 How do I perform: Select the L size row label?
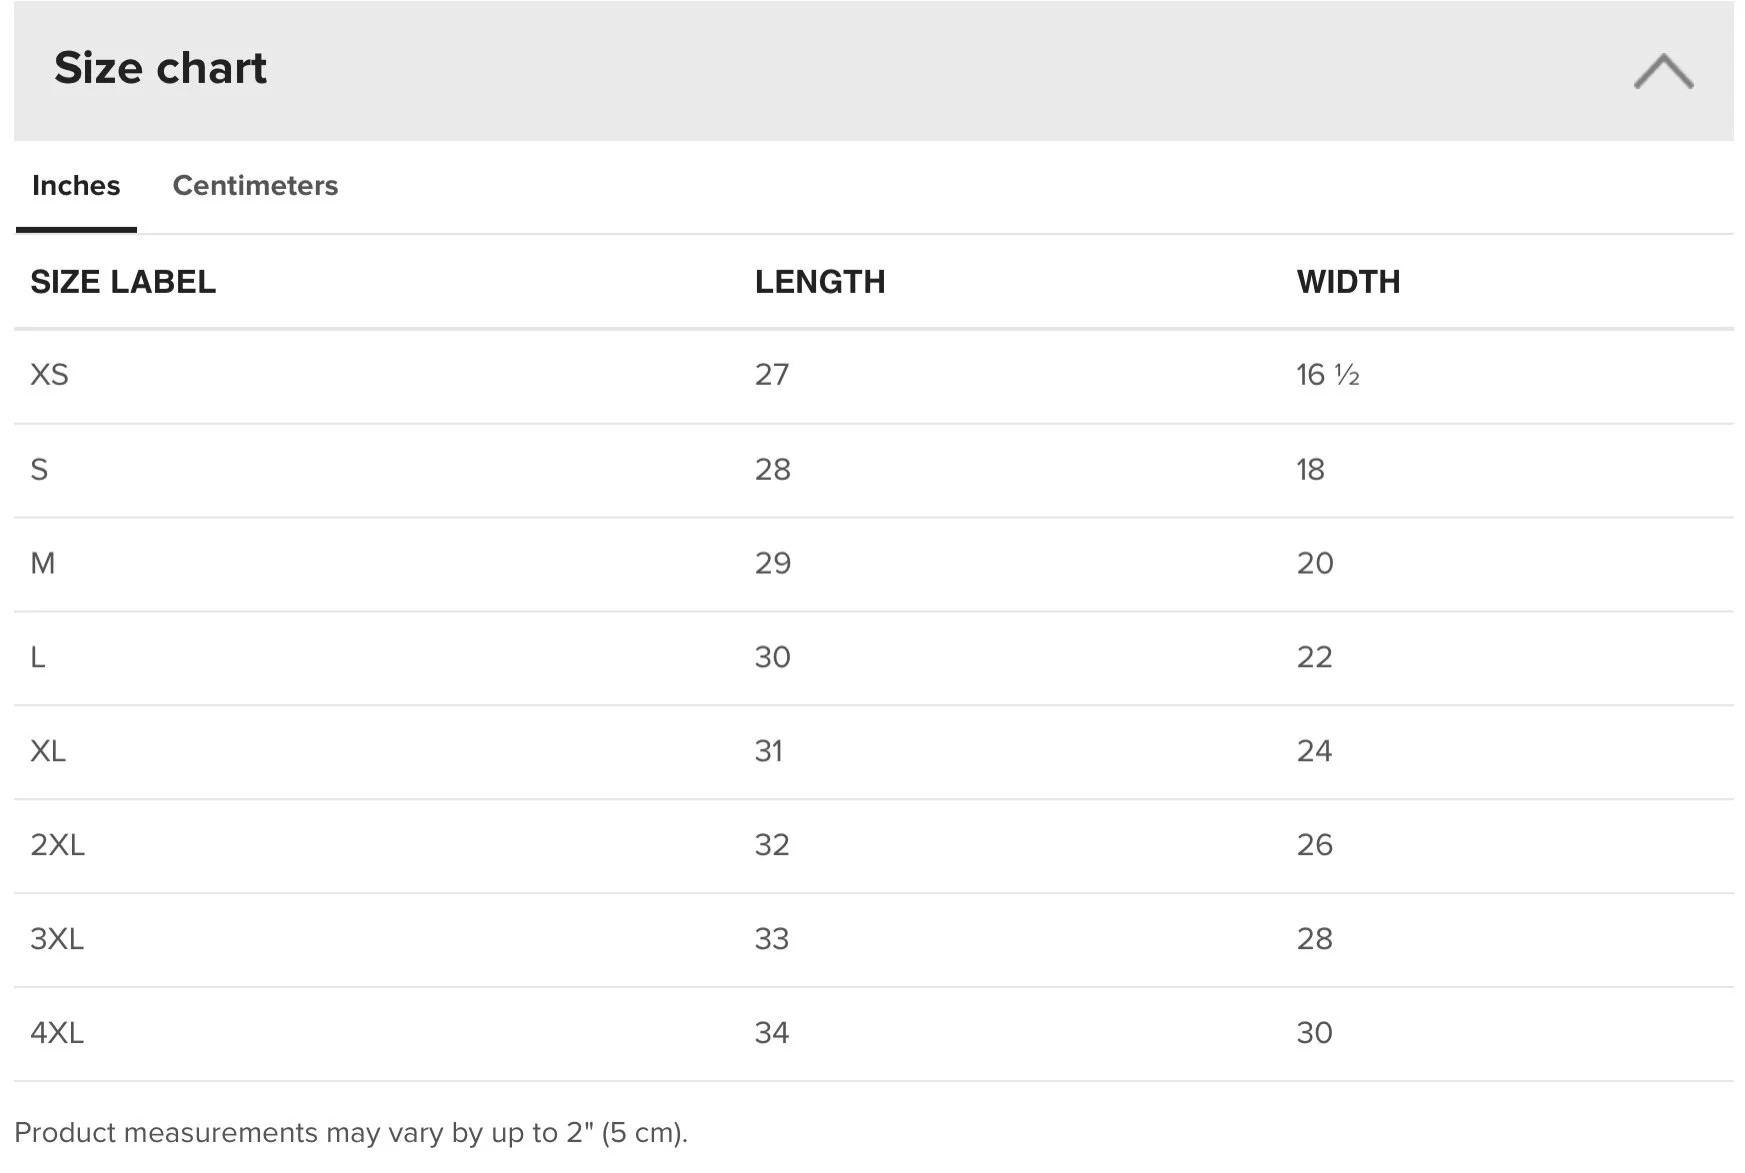(38, 657)
